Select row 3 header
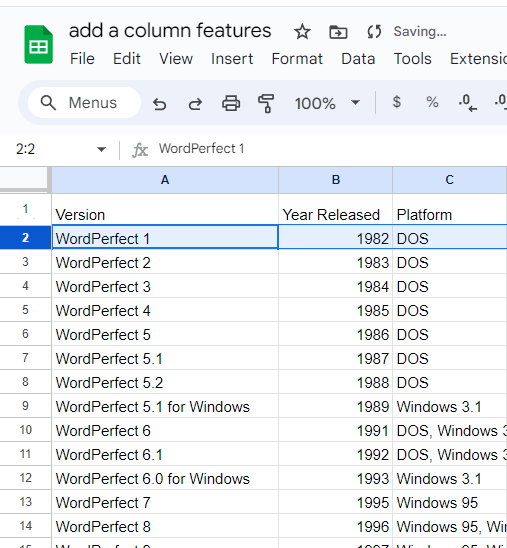The image size is (507, 548). click(25, 262)
